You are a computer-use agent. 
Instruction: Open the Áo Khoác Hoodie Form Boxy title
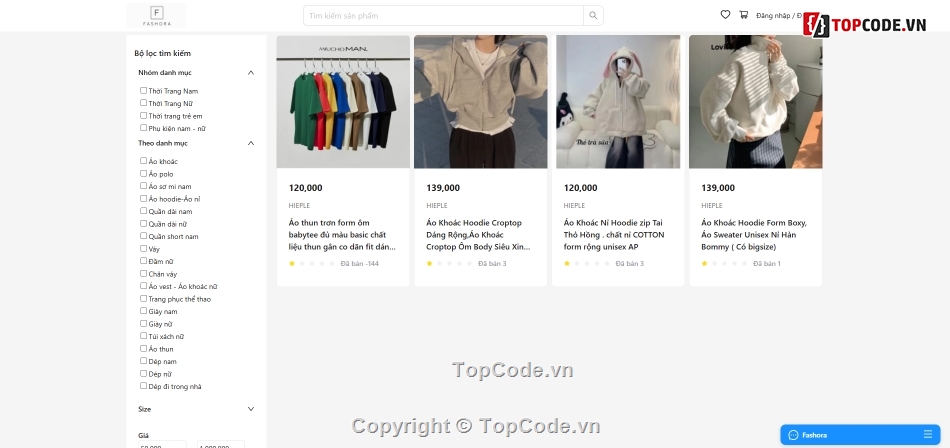754,235
